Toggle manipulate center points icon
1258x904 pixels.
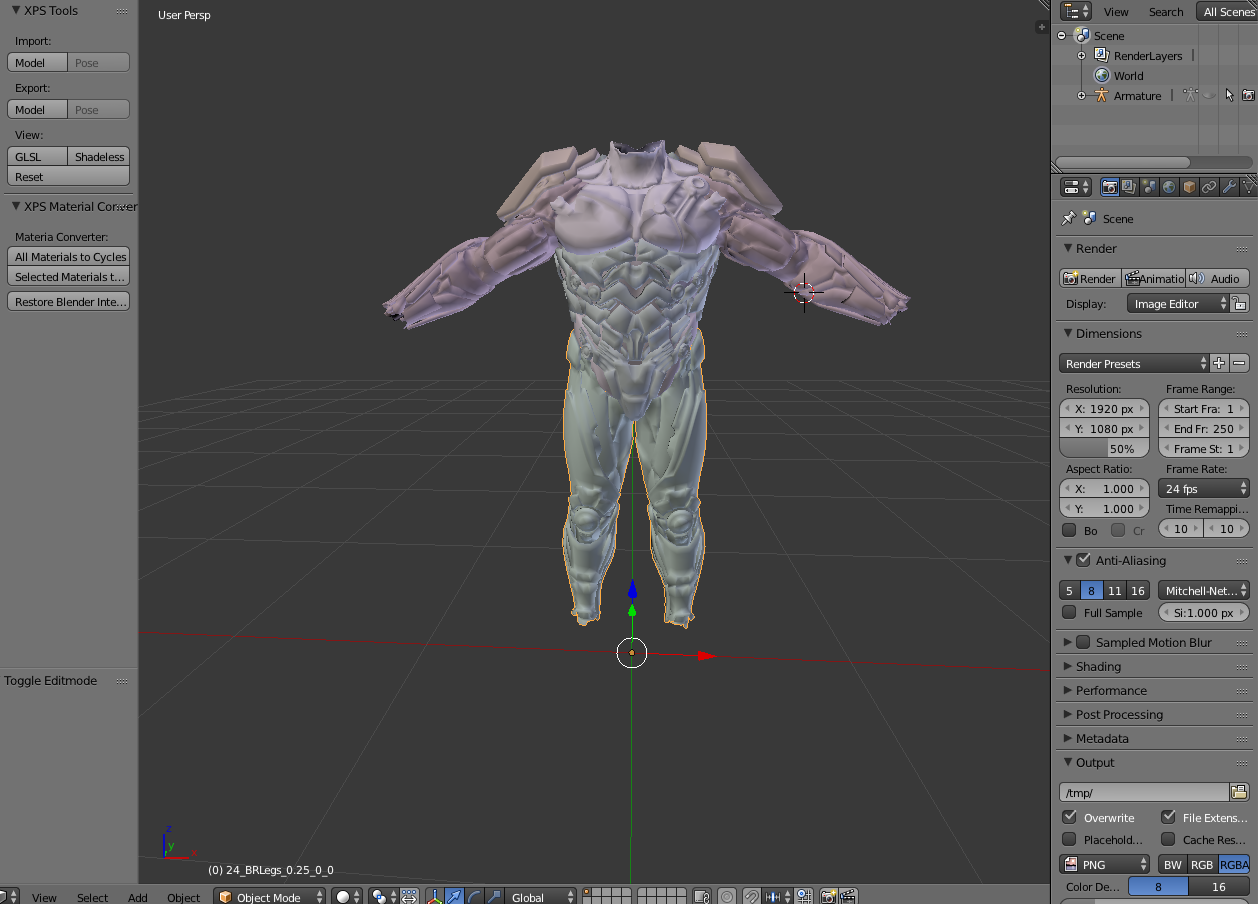[409, 897]
